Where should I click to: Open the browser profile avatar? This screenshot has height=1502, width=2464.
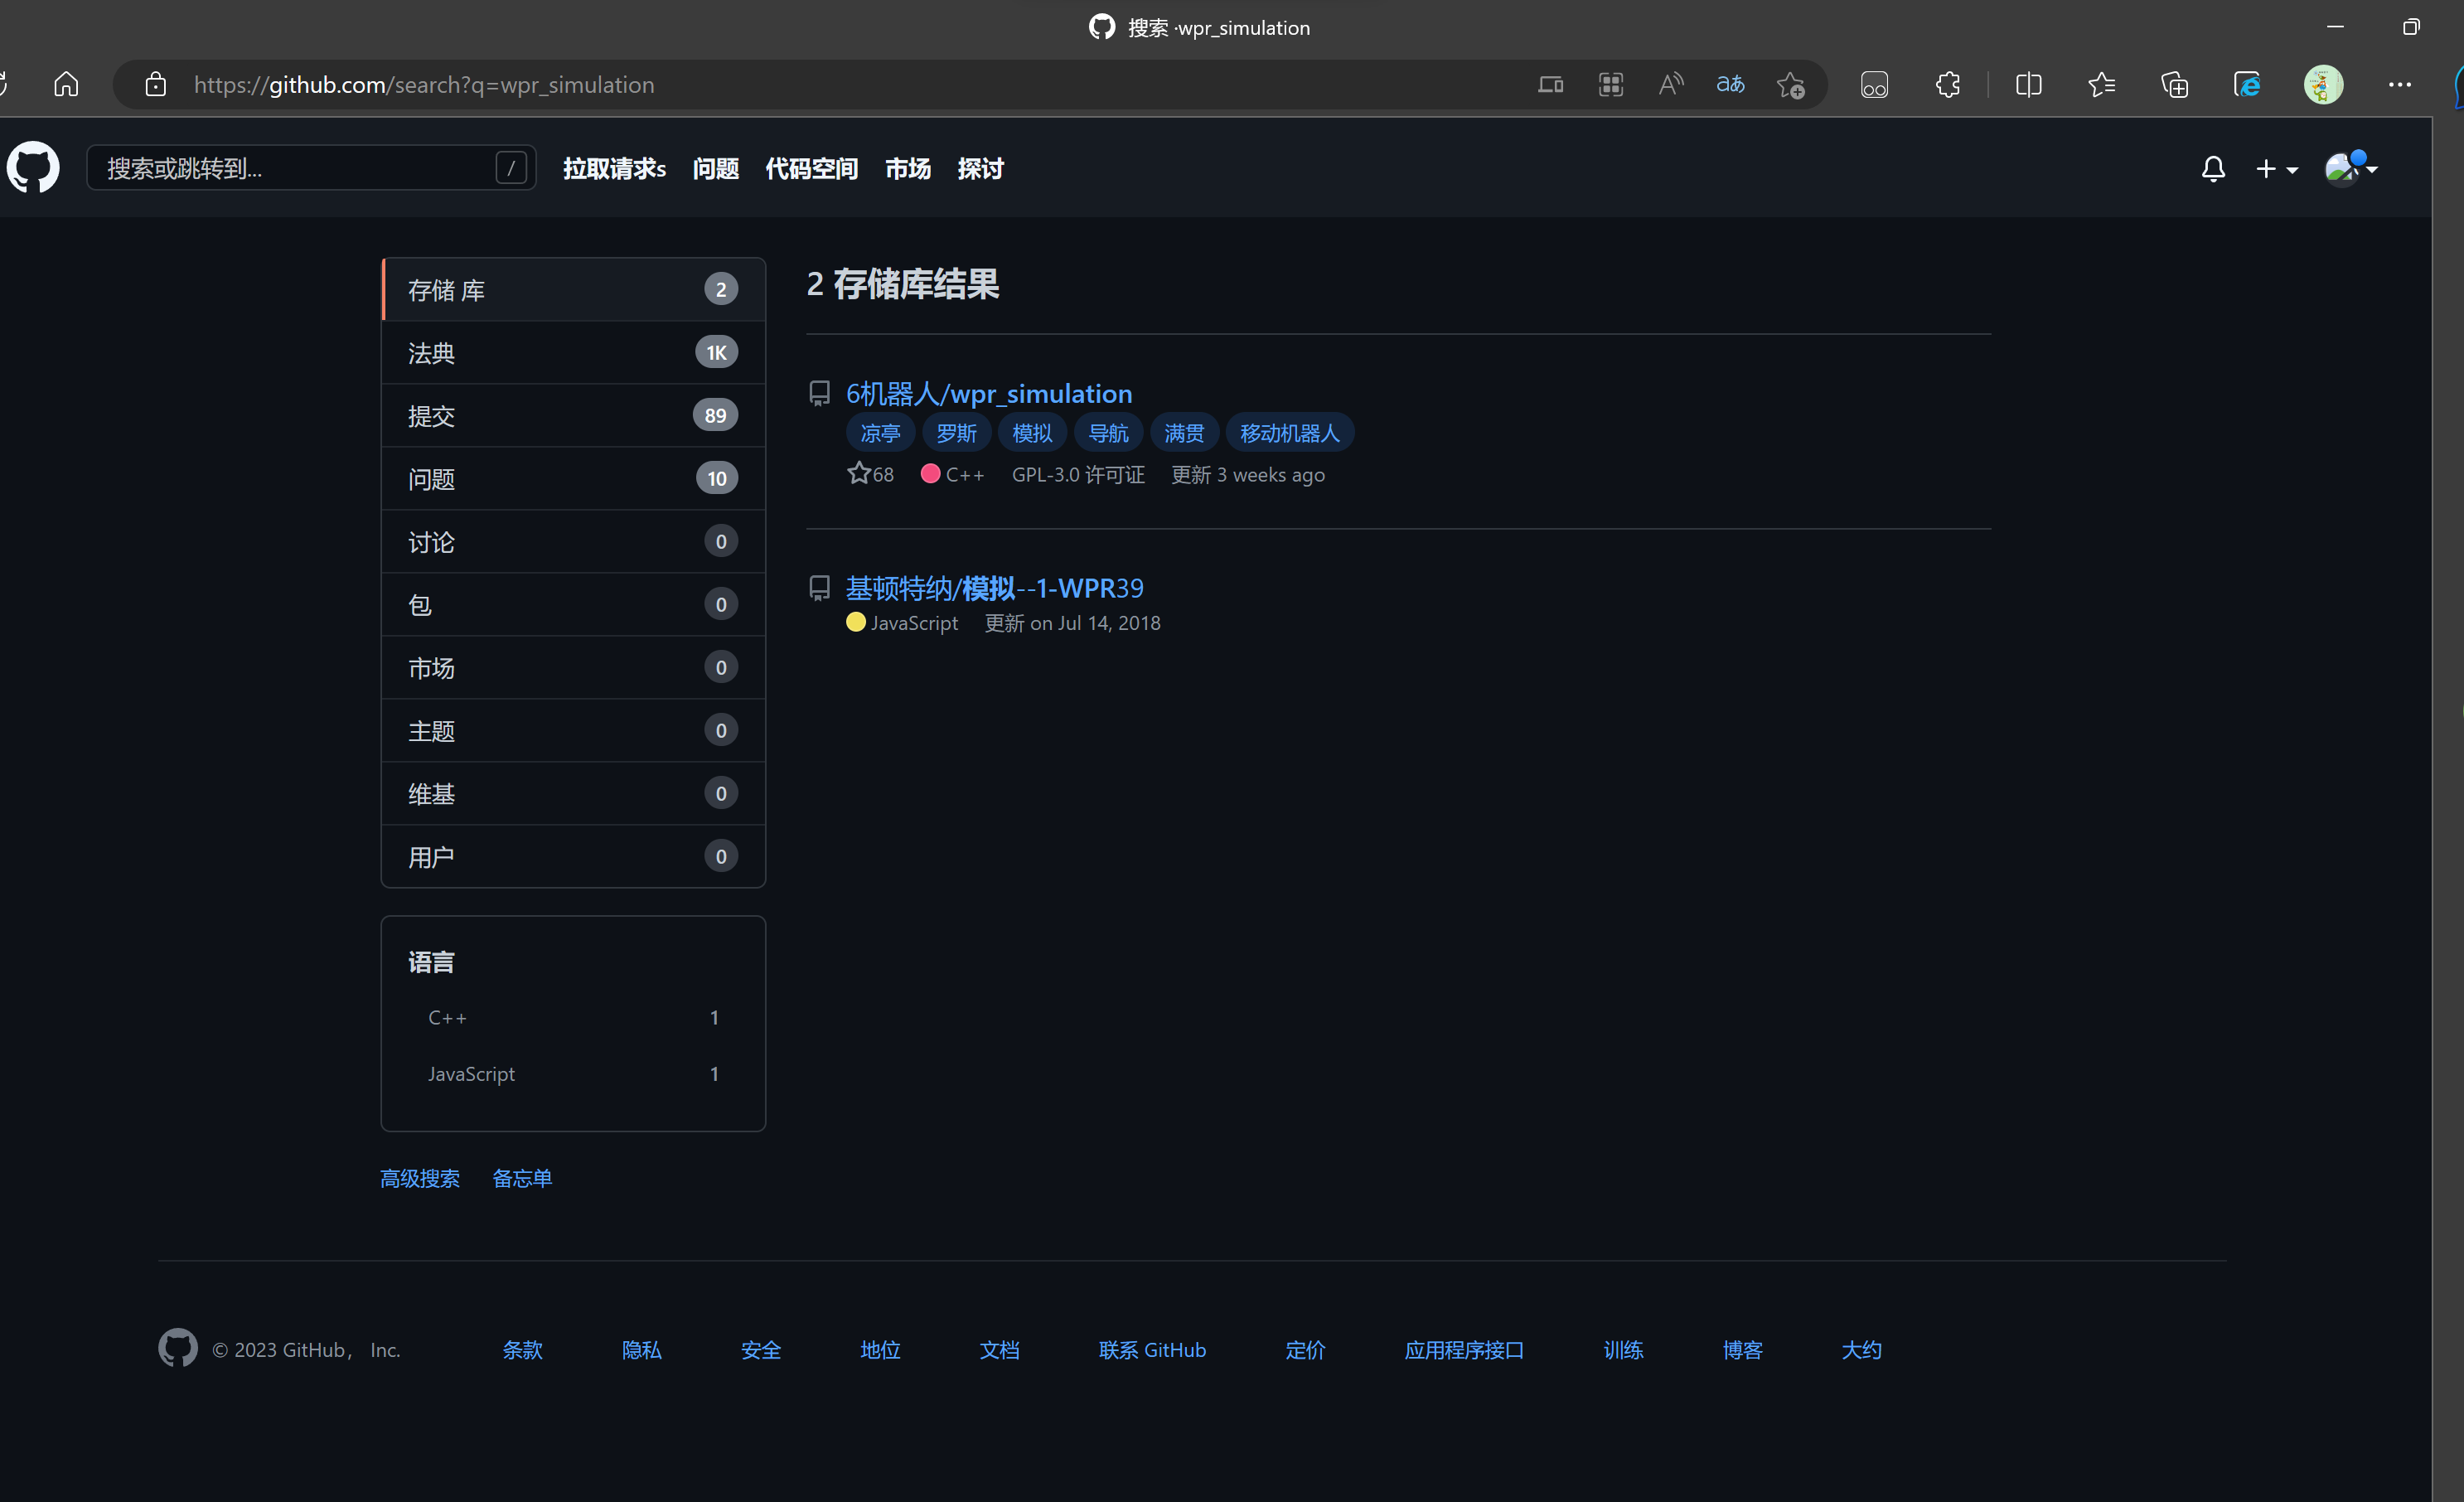tap(2323, 84)
